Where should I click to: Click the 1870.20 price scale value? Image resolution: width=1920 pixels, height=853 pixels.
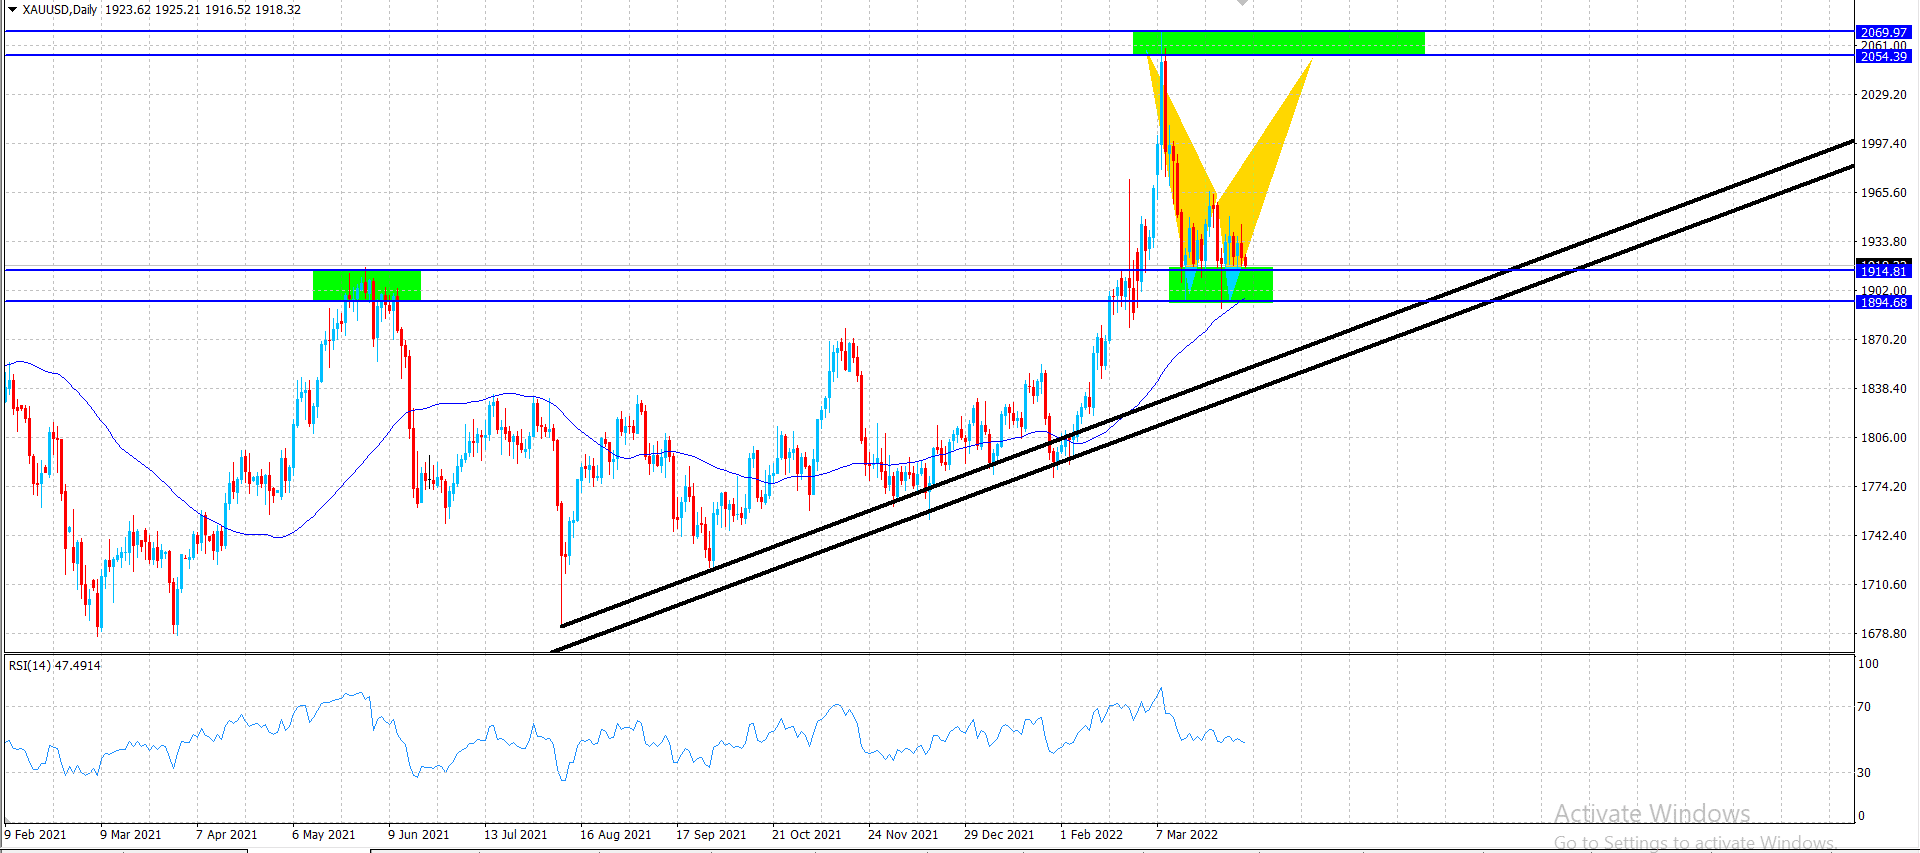[1883, 340]
